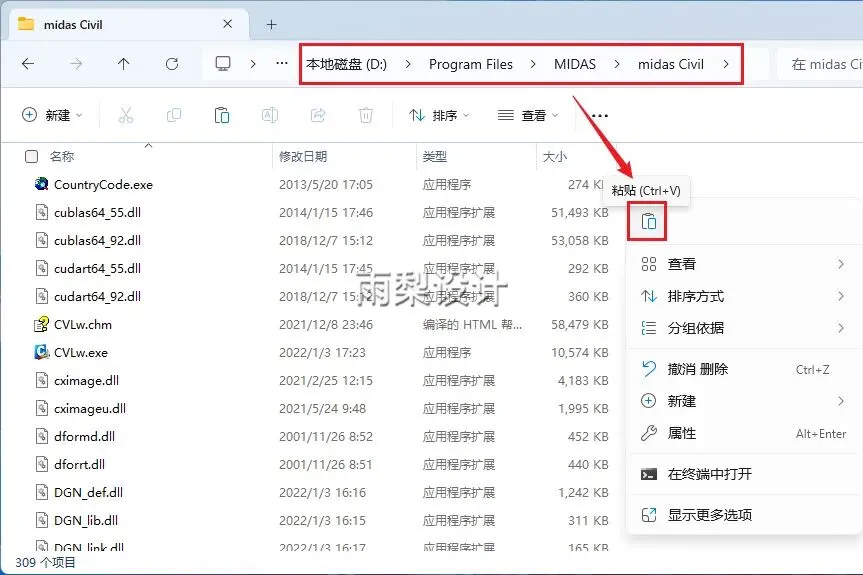The width and height of the screenshot is (863, 575).
Task: Click the CountryCode.exe file icon
Action: coord(41,184)
